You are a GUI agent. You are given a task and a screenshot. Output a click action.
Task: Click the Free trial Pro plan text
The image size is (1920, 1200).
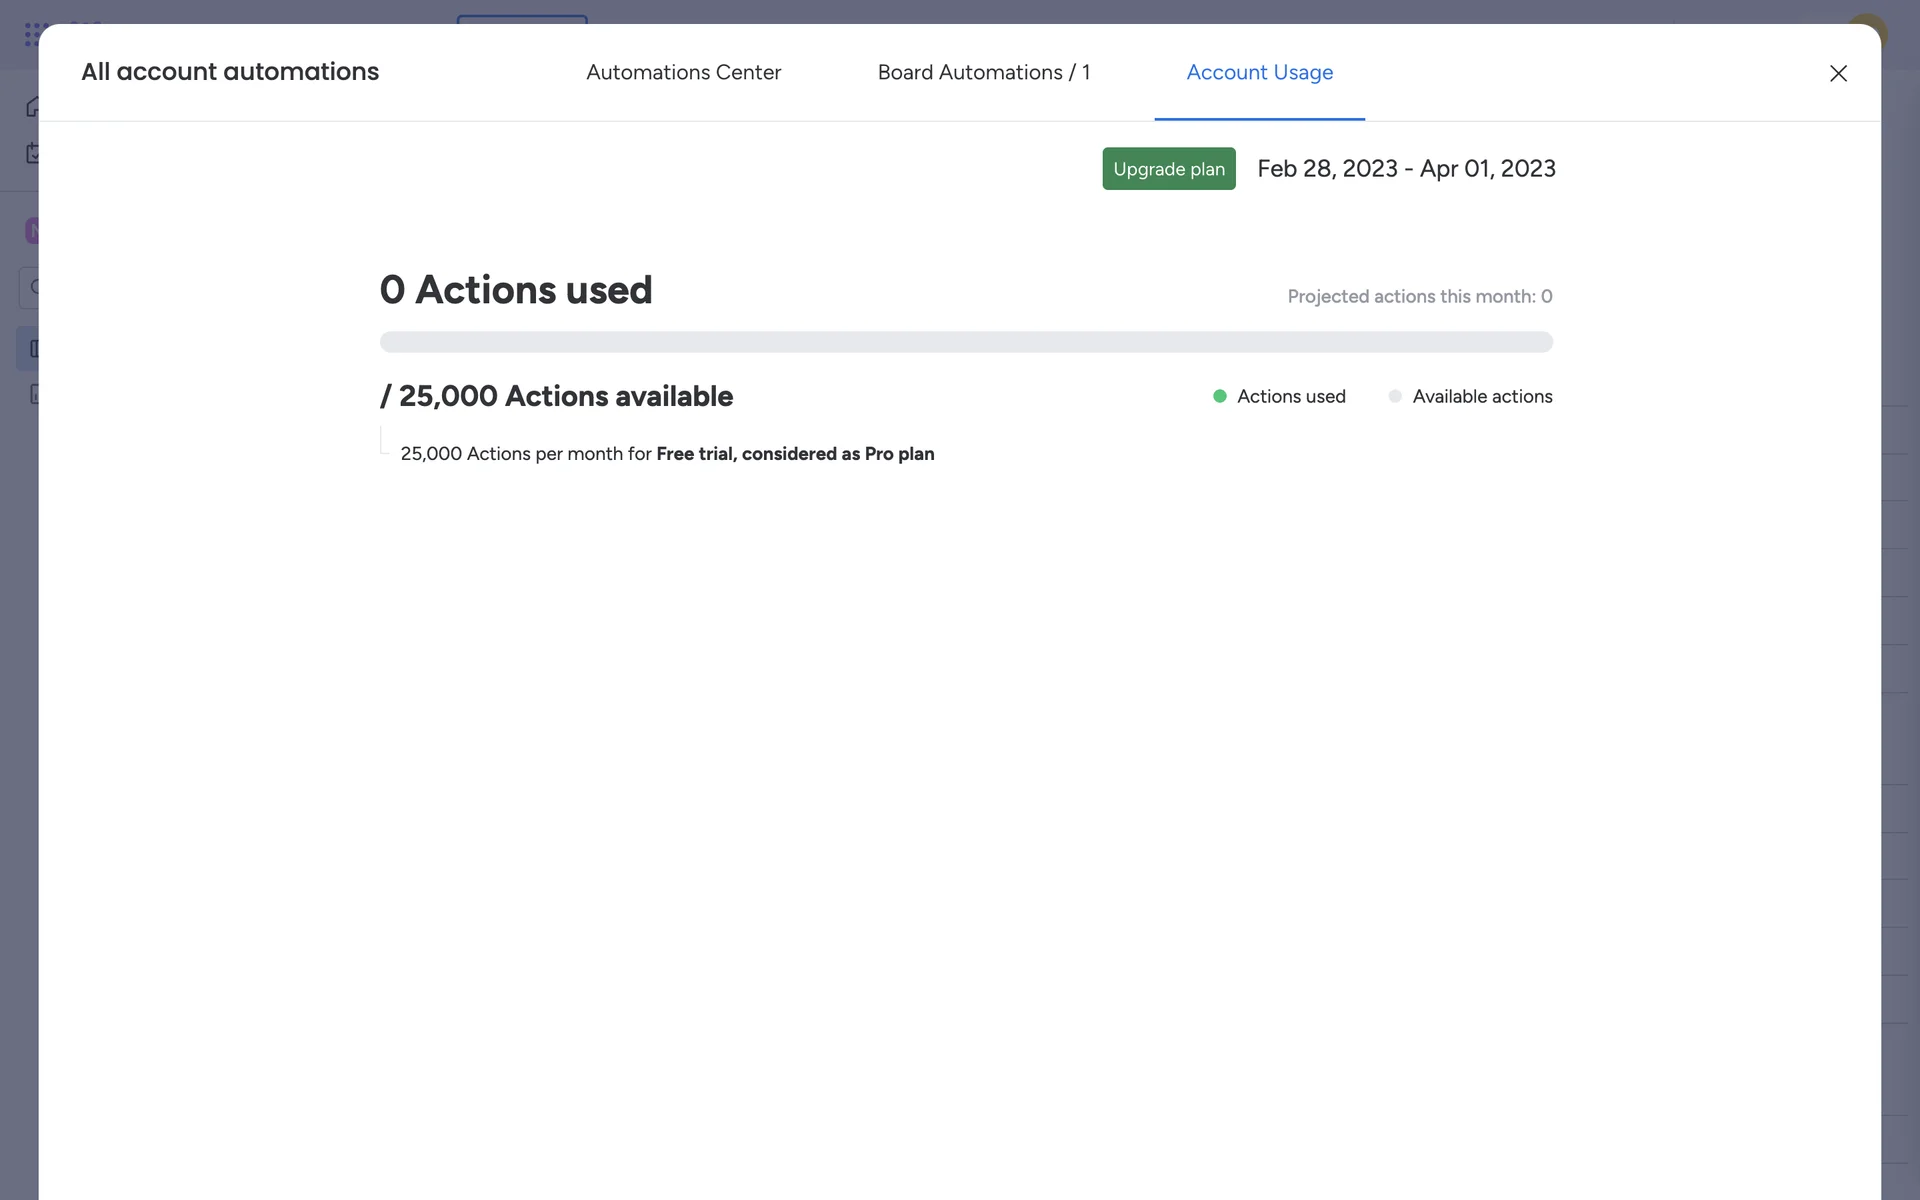point(794,454)
